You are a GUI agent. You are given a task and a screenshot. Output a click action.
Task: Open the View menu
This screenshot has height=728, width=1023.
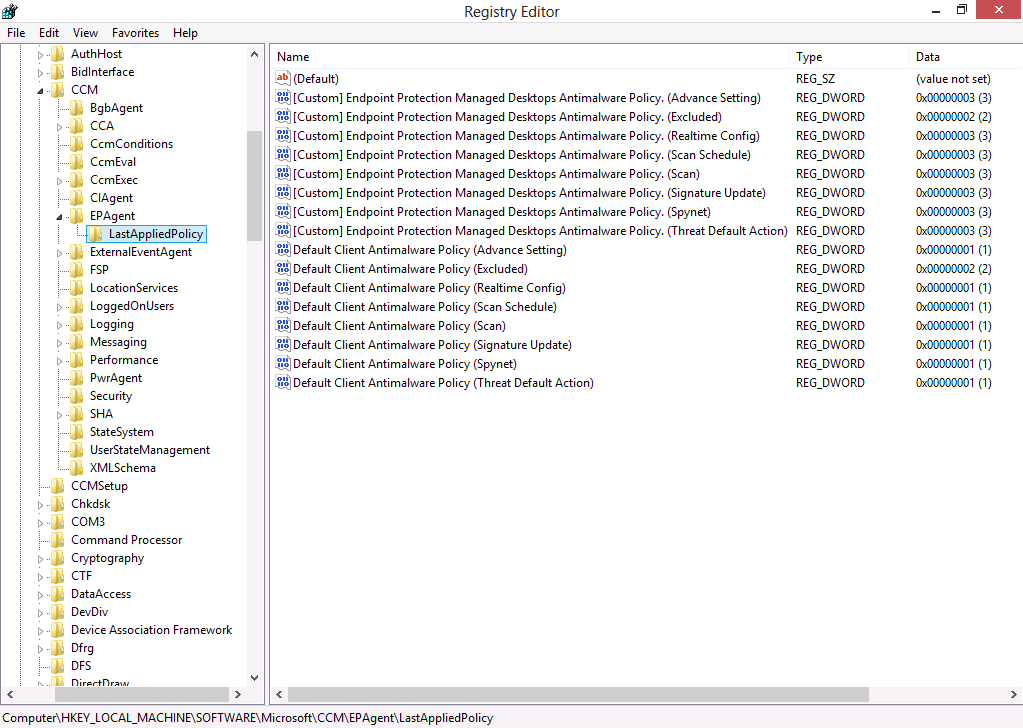[x=85, y=33]
